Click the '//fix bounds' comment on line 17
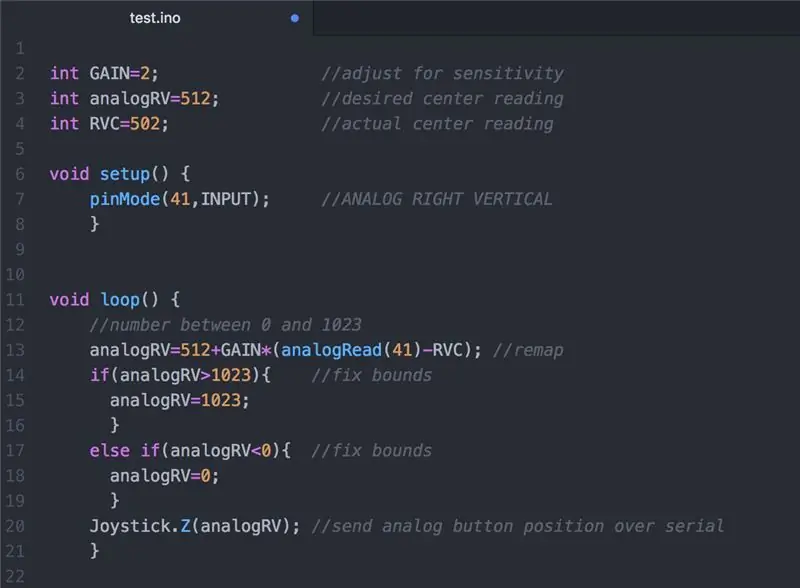 coord(371,451)
